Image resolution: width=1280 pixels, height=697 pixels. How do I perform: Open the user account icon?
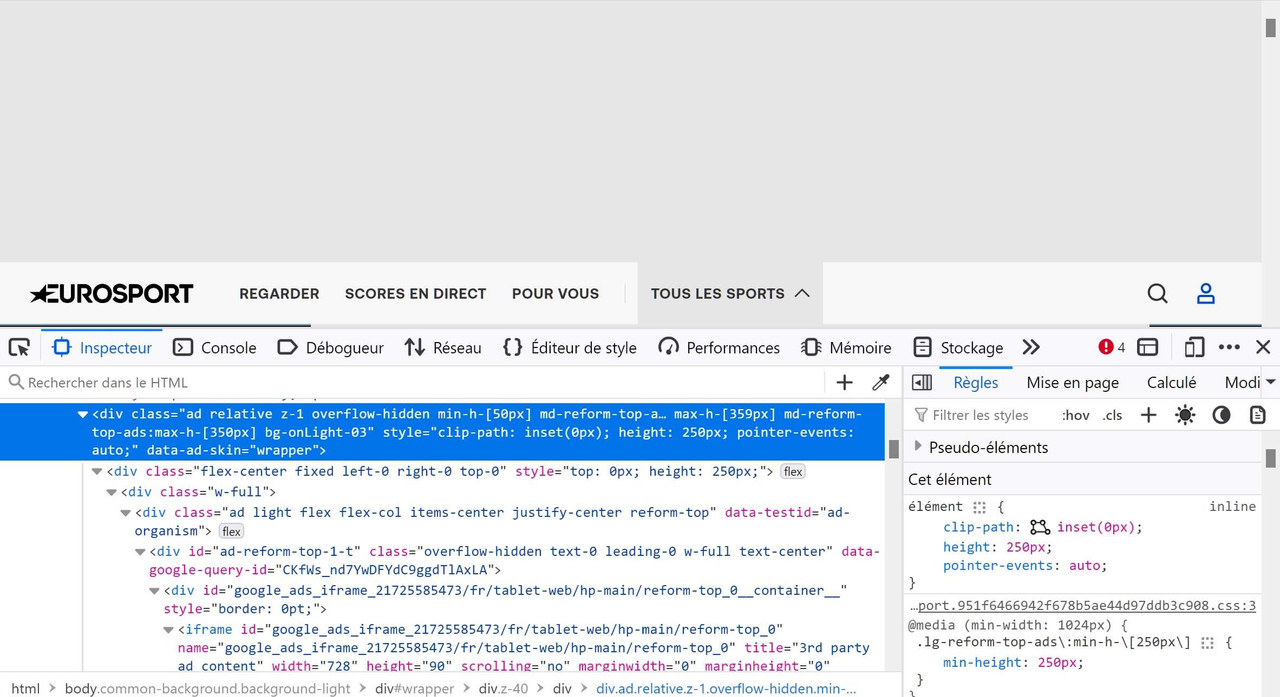(x=1206, y=293)
